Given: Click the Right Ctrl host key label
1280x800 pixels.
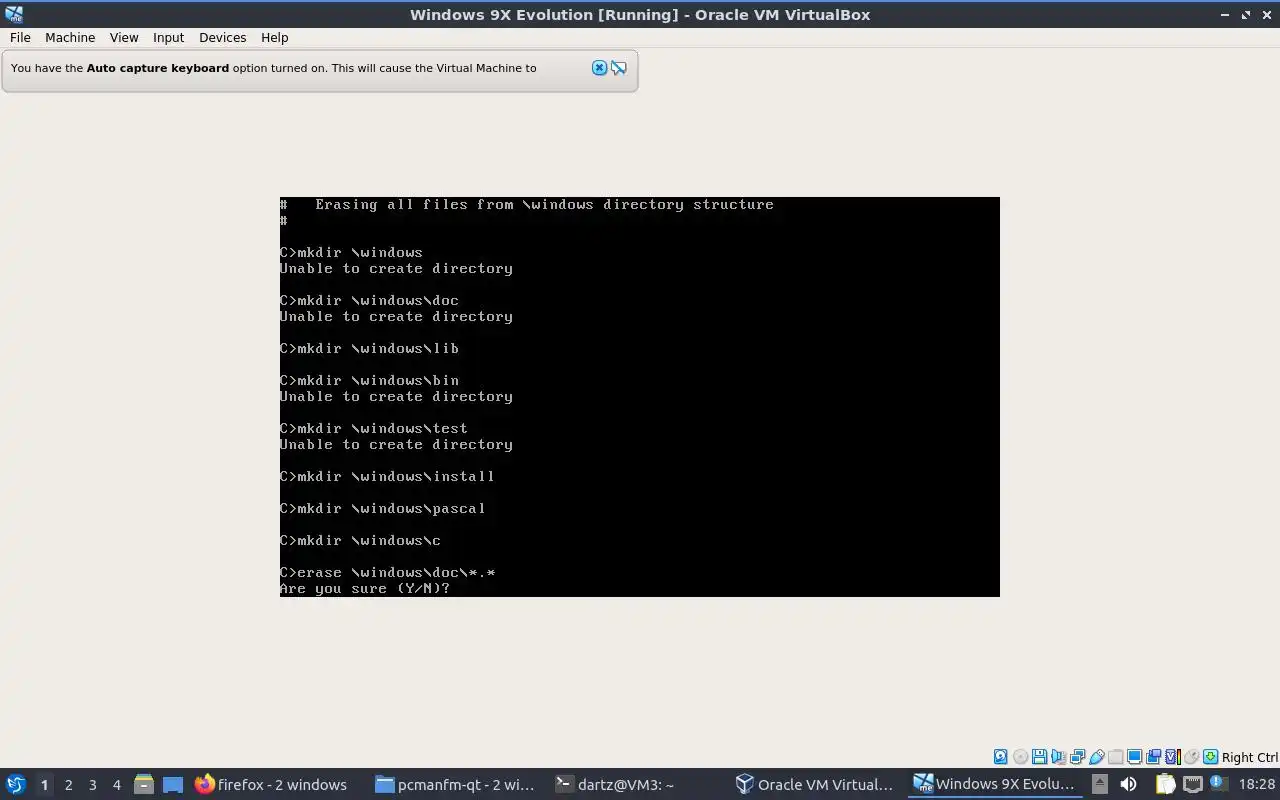Looking at the screenshot, I should click(1250, 757).
